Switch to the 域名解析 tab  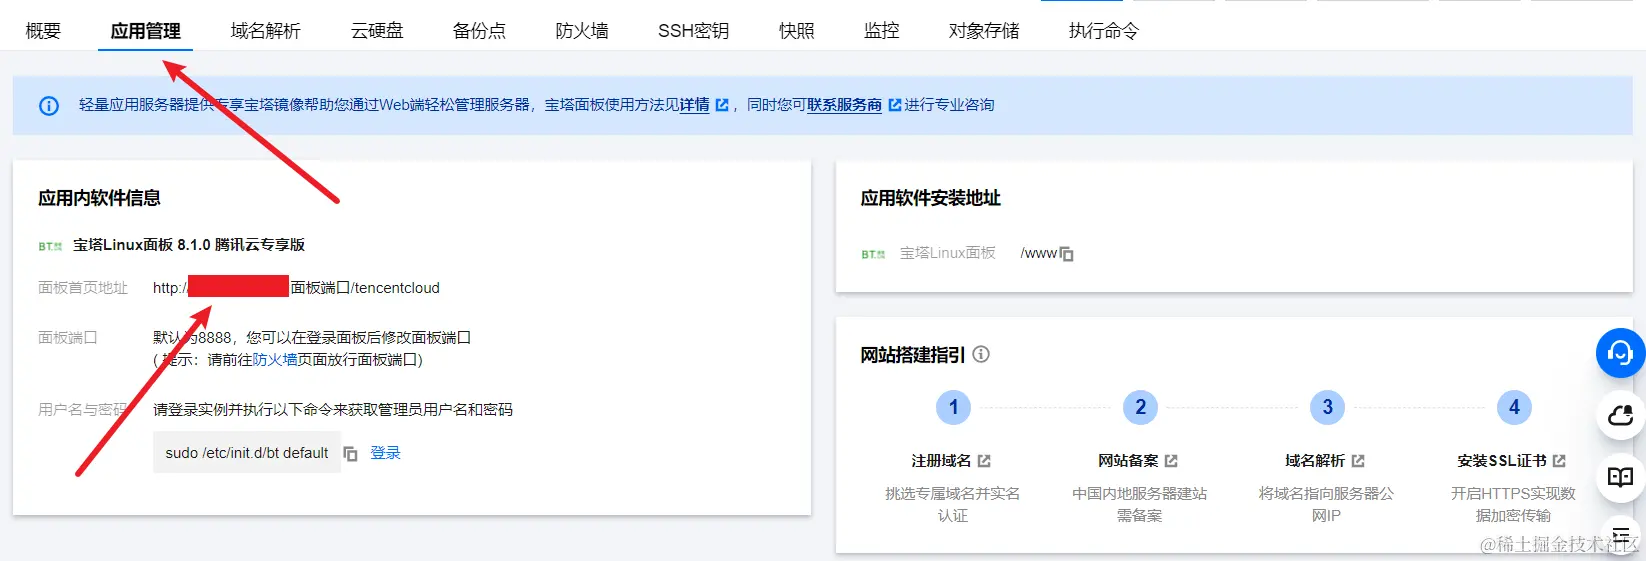(x=265, y=31)
